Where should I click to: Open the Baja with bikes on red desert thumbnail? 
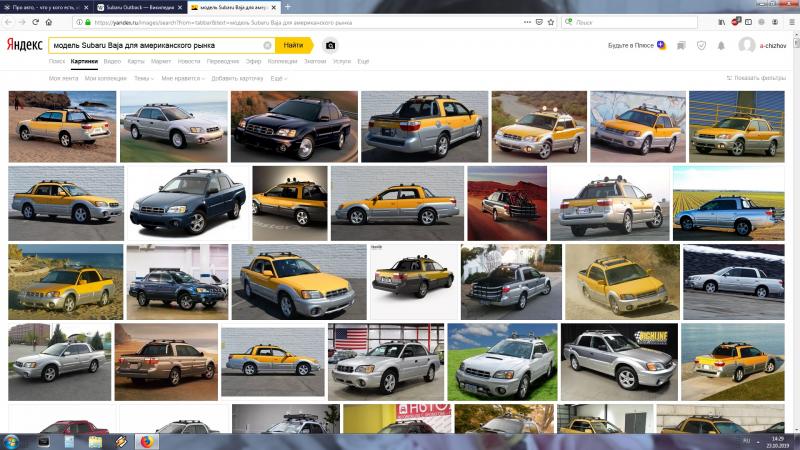pyautogui.click(x=507, y=203)
